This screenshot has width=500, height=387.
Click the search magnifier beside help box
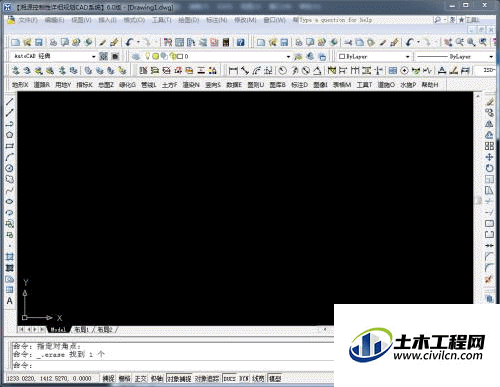[x=437, y=20]
